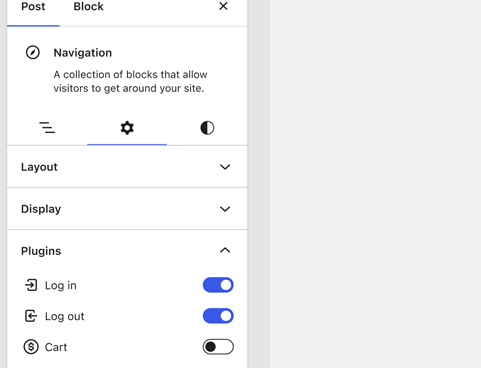Click the Cart dollar-sign icon

point(31,347)
